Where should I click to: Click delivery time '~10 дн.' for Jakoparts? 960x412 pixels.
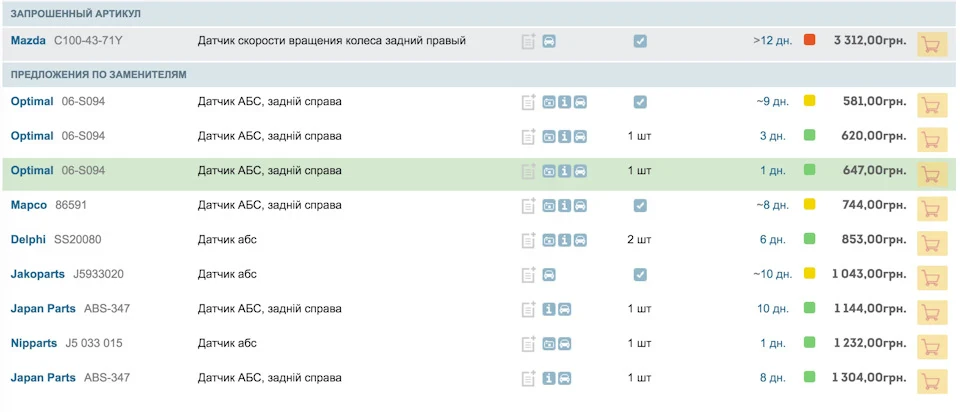click(773, 274)
